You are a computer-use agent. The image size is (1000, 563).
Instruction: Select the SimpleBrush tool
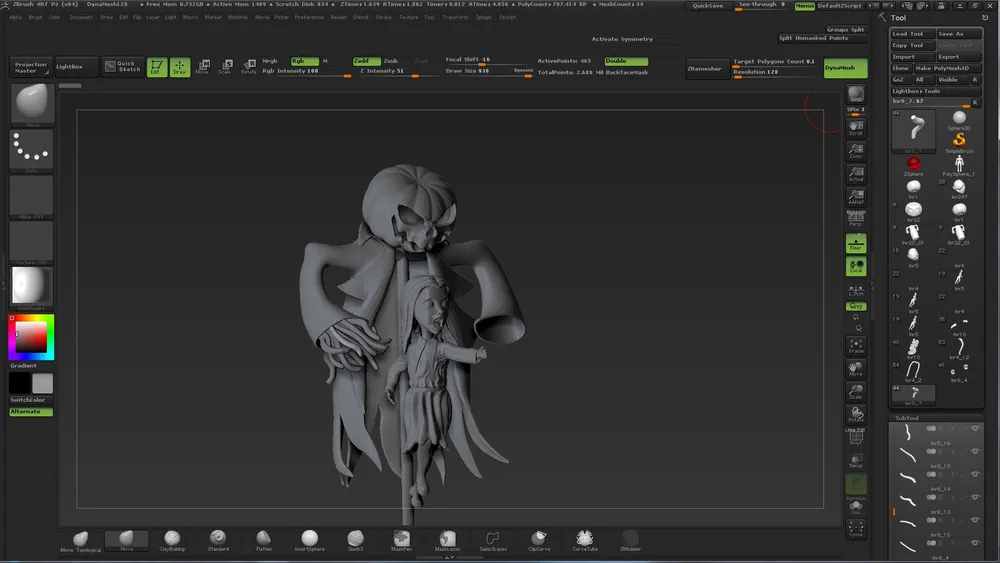959,141
